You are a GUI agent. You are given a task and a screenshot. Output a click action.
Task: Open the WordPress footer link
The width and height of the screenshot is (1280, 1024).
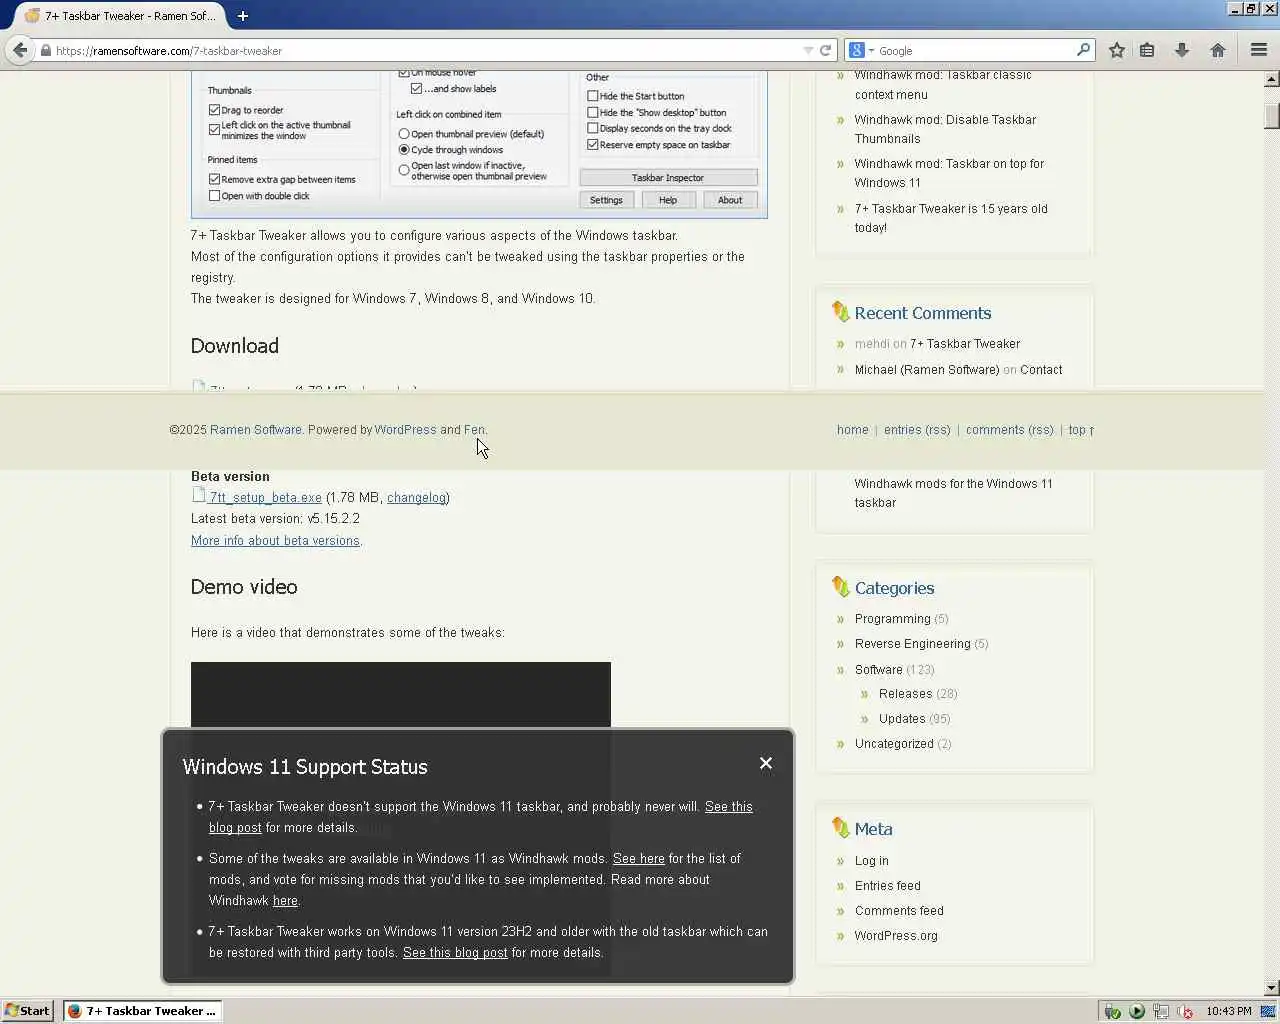405,429
